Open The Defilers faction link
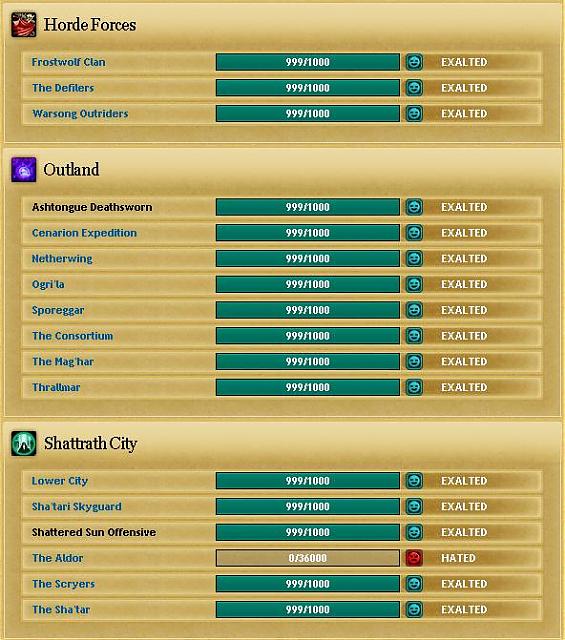The image size is (565, 640). tap(63, 88)
